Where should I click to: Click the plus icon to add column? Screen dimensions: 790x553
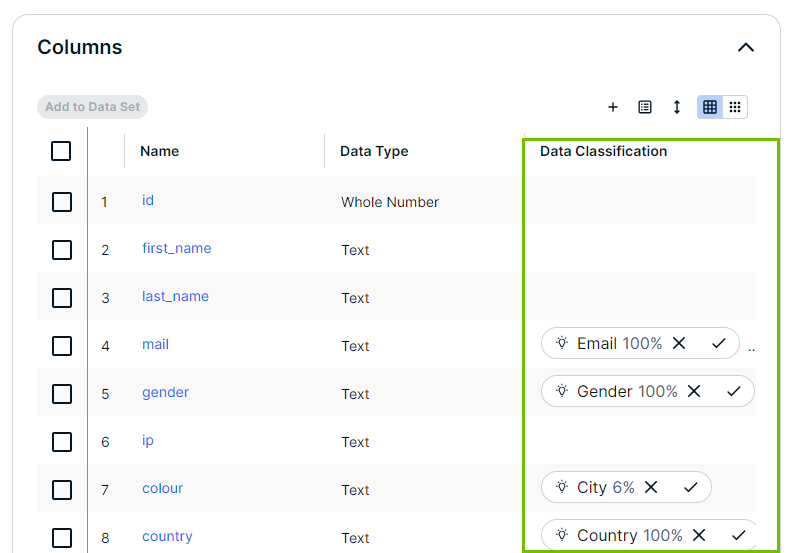click(613, 107)
